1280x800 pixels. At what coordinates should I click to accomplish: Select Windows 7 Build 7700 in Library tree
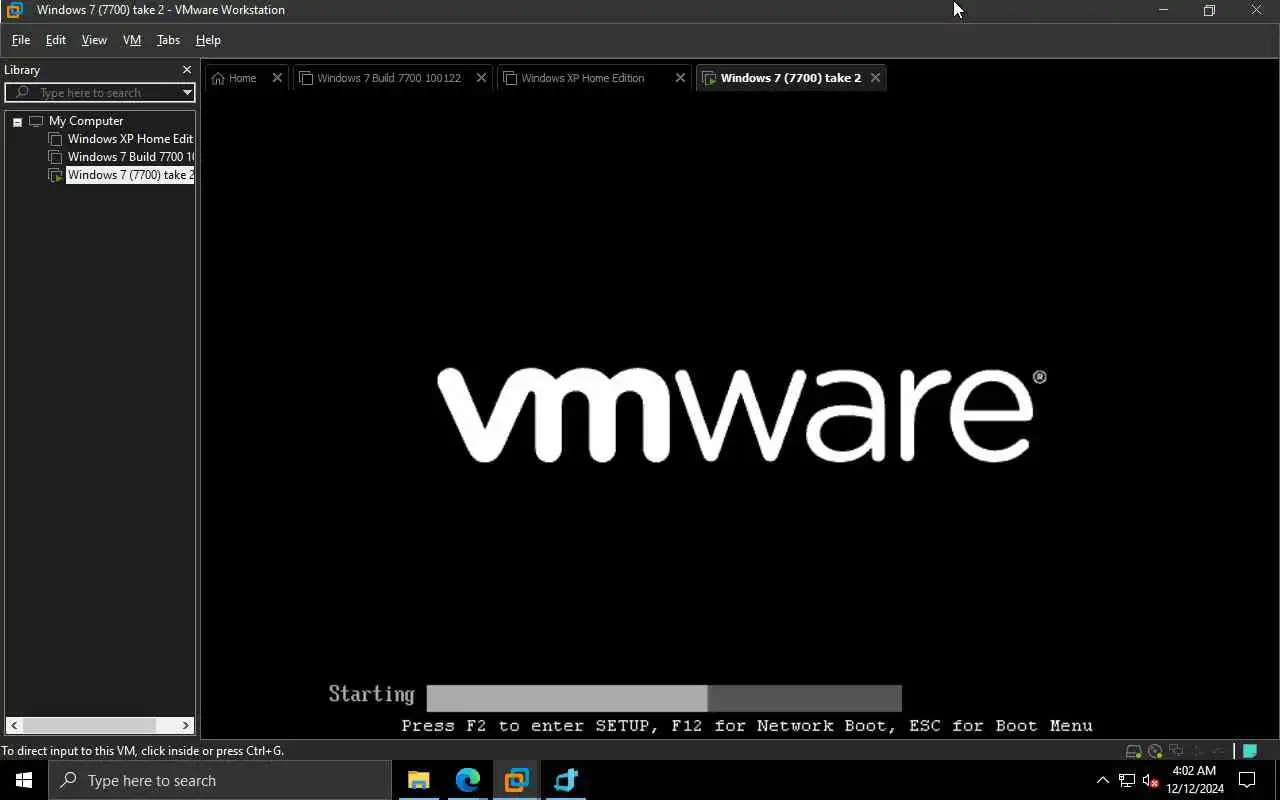130,157
